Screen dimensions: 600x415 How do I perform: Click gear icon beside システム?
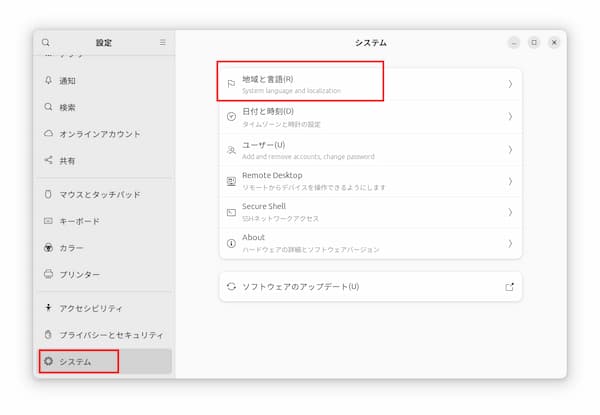pos(48,361)
